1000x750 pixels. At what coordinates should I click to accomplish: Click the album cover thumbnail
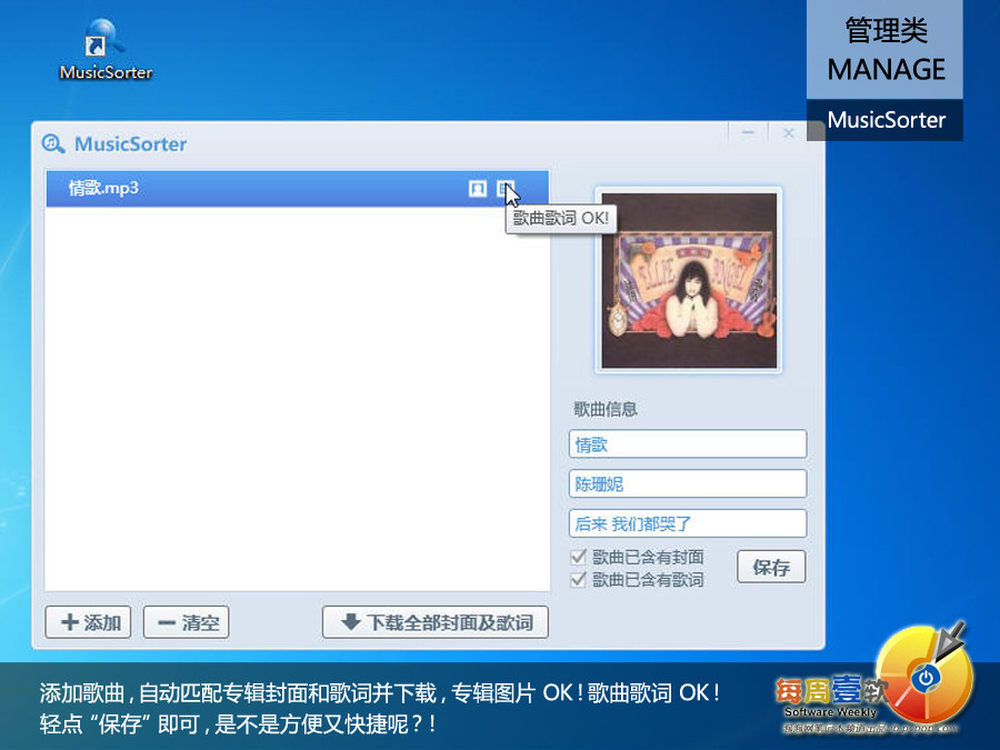pyautogui.click(x=689, y=281)
